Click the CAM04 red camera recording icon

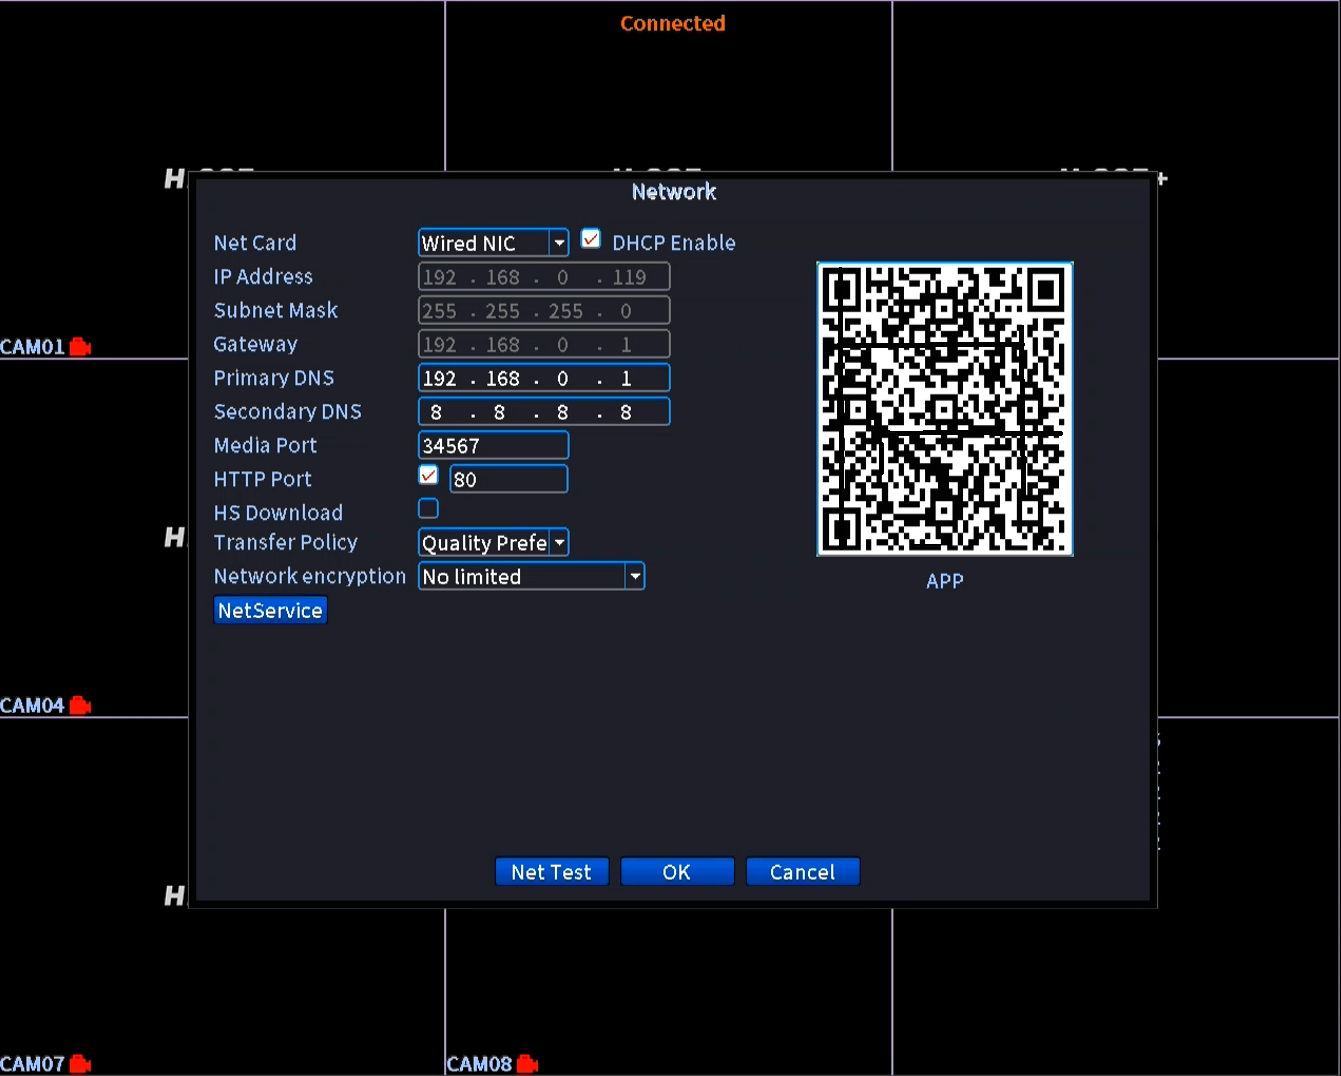click(80, 706)
